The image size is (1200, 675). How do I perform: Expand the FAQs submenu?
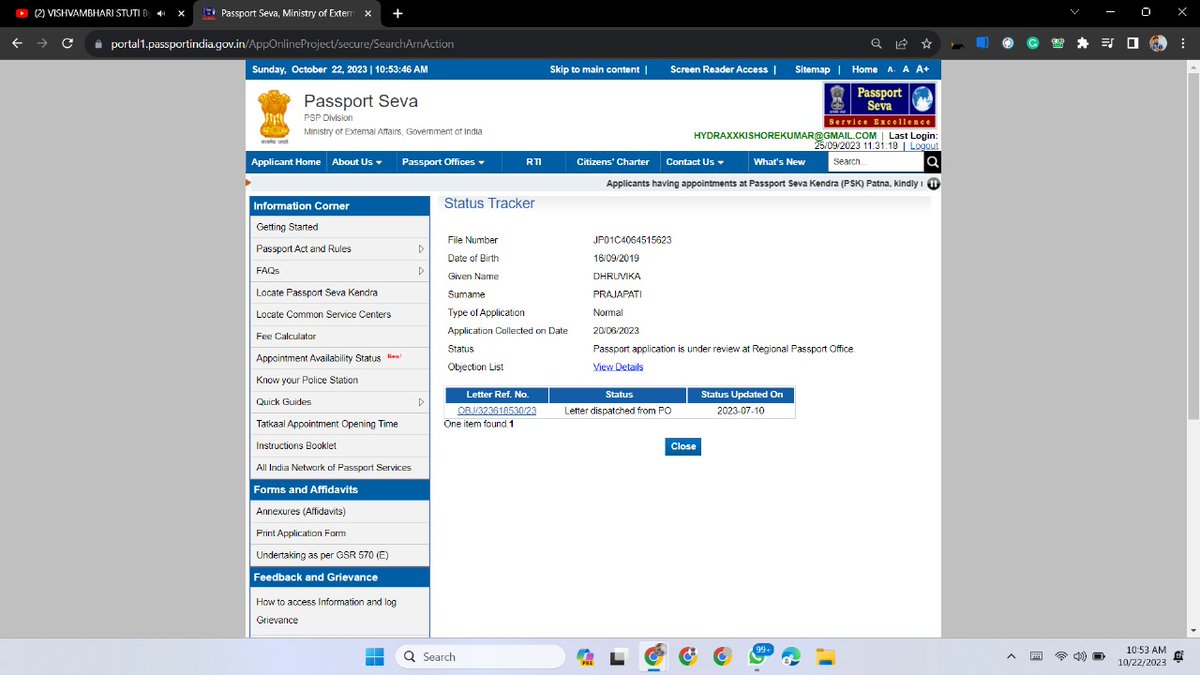coord(421,271)
